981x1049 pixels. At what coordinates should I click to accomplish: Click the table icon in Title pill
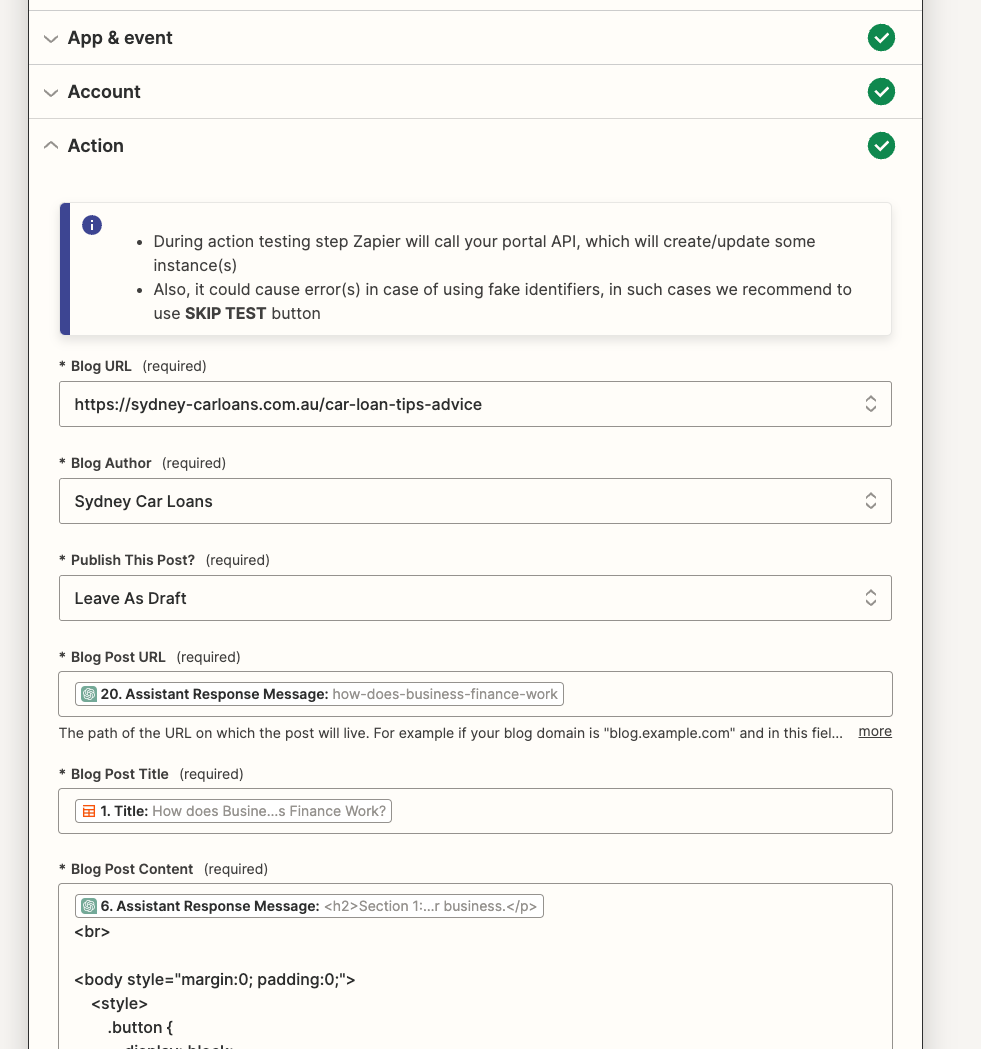(89, 812)
